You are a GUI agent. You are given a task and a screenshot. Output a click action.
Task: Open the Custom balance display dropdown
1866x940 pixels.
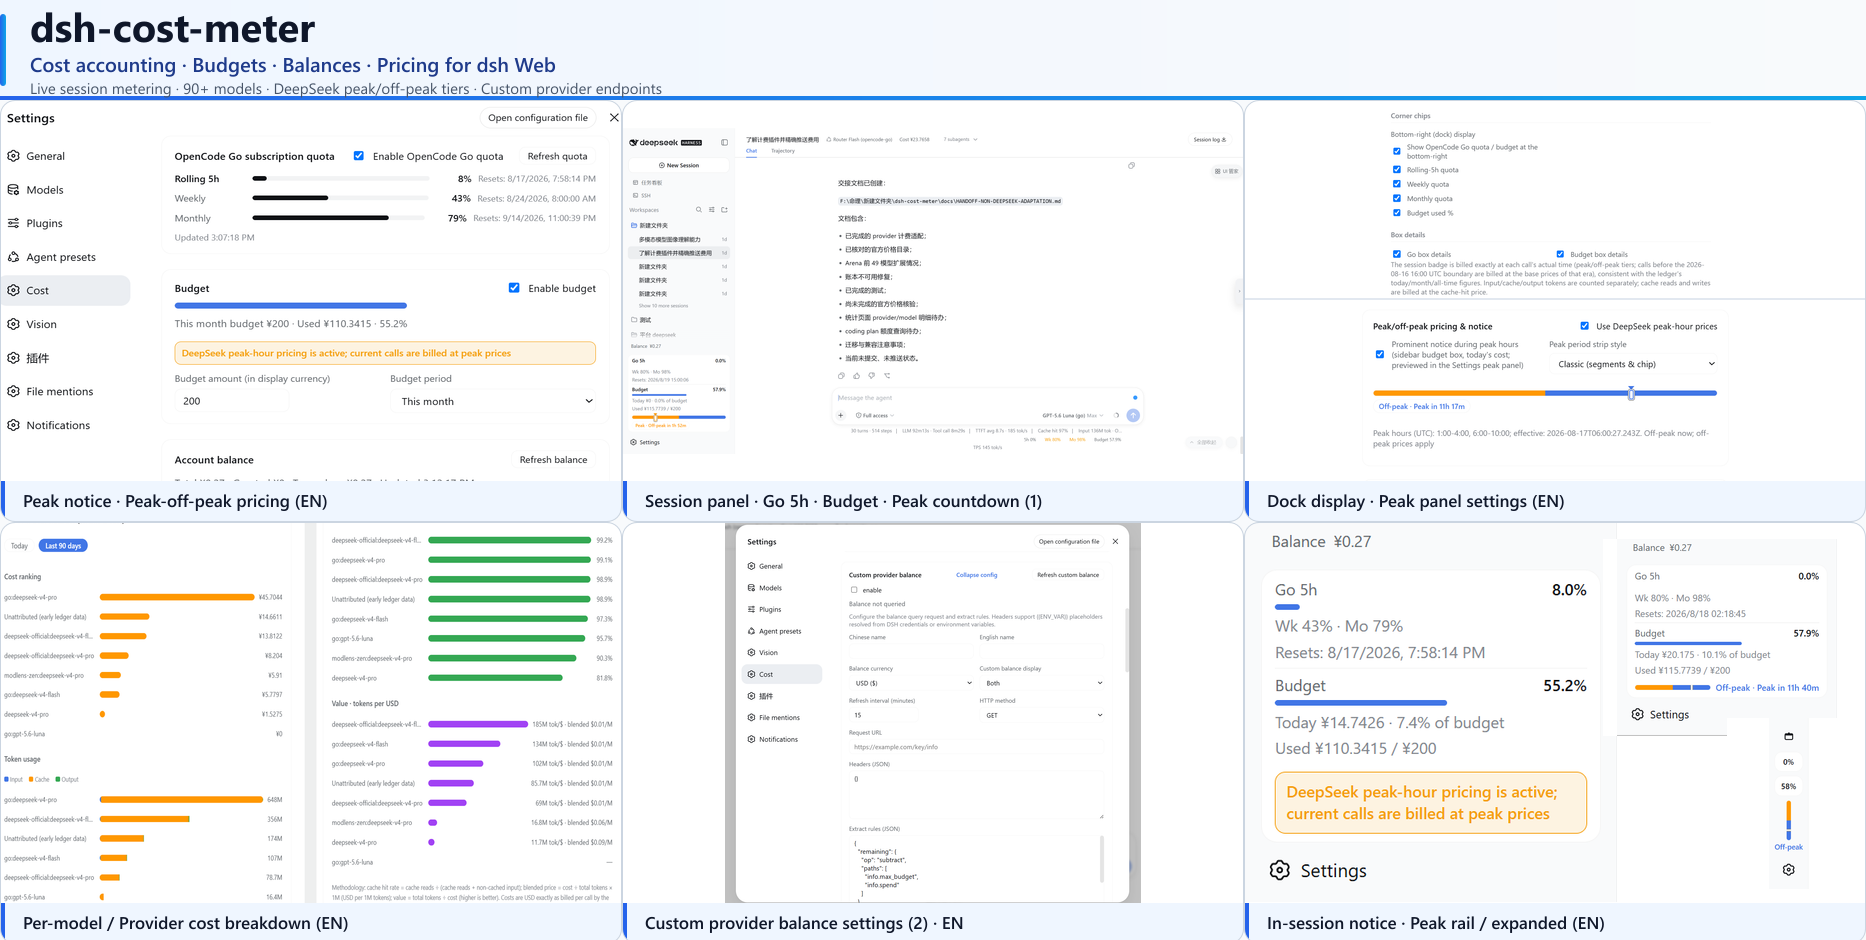(x=1042, y=683)
